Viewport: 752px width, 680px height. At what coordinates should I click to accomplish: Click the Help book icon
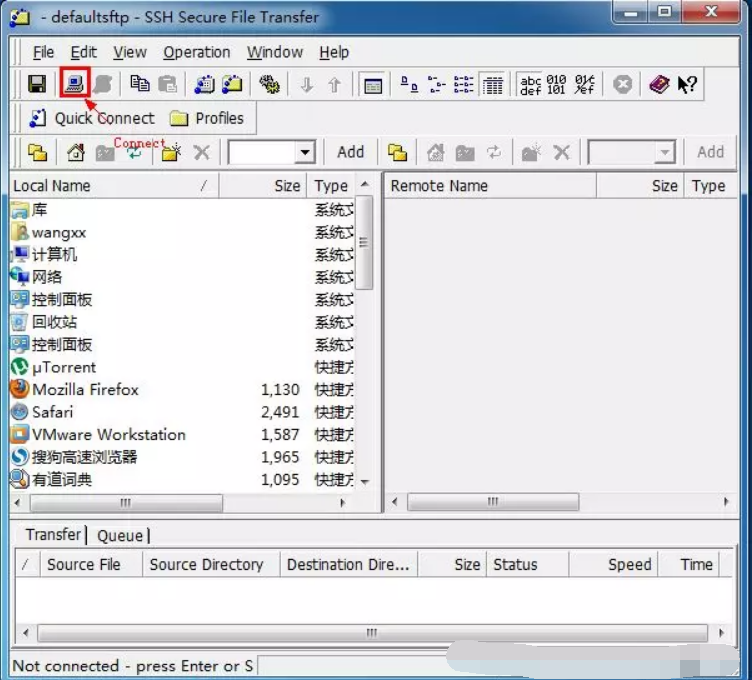pos(658,85)
